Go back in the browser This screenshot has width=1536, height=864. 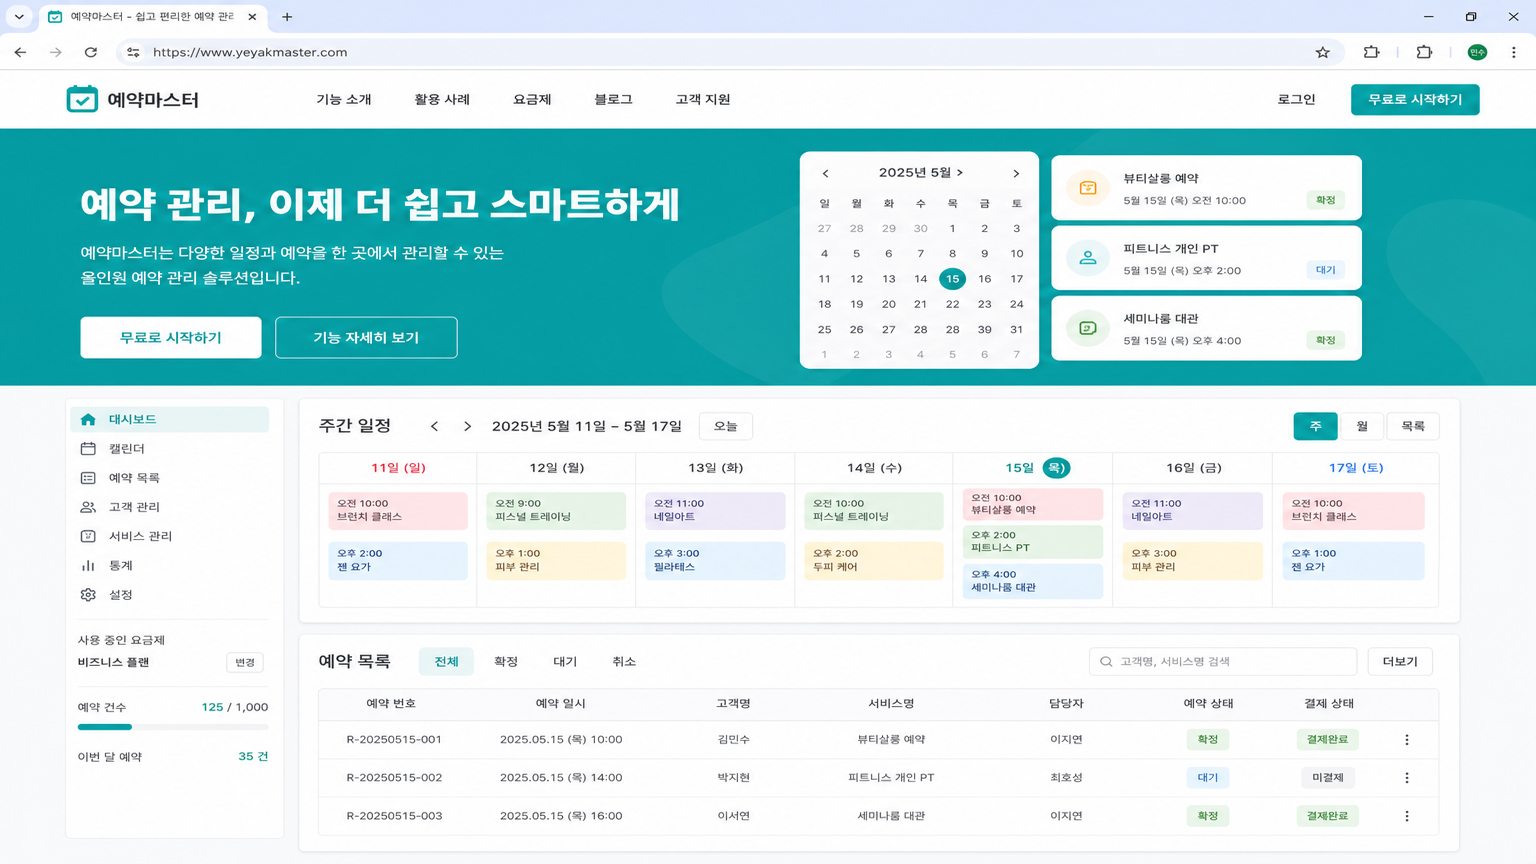pyautogui.click(x=21, y=52)
